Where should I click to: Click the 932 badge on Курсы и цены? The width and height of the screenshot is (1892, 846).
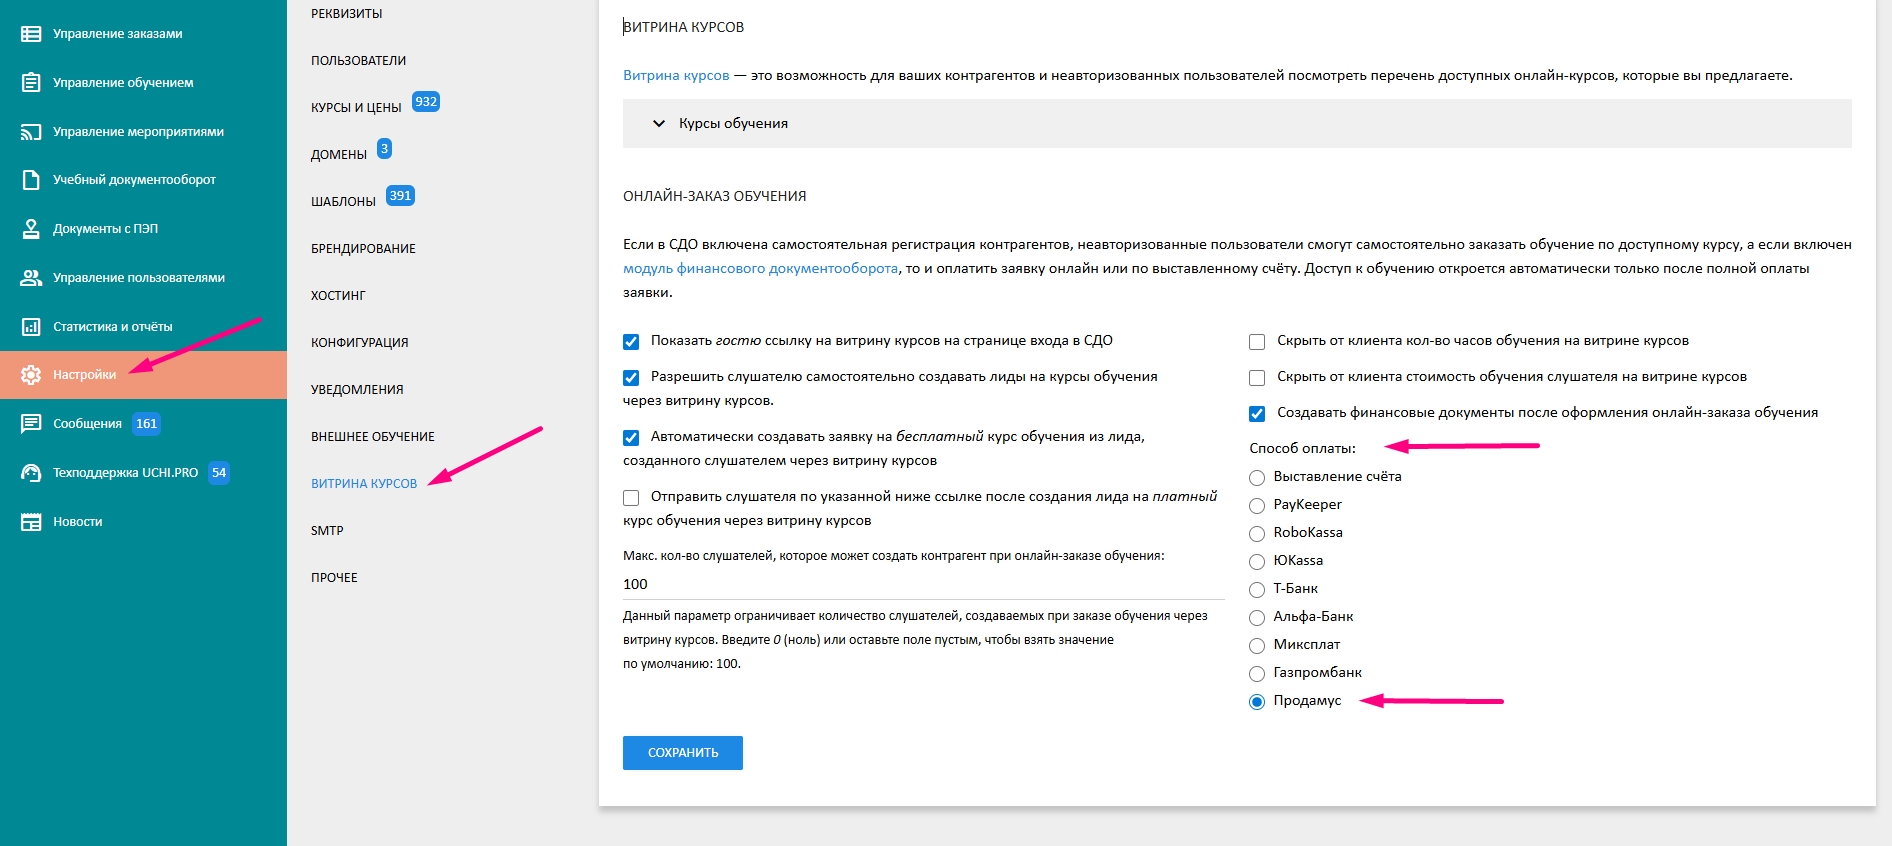(x=426, y=102)
